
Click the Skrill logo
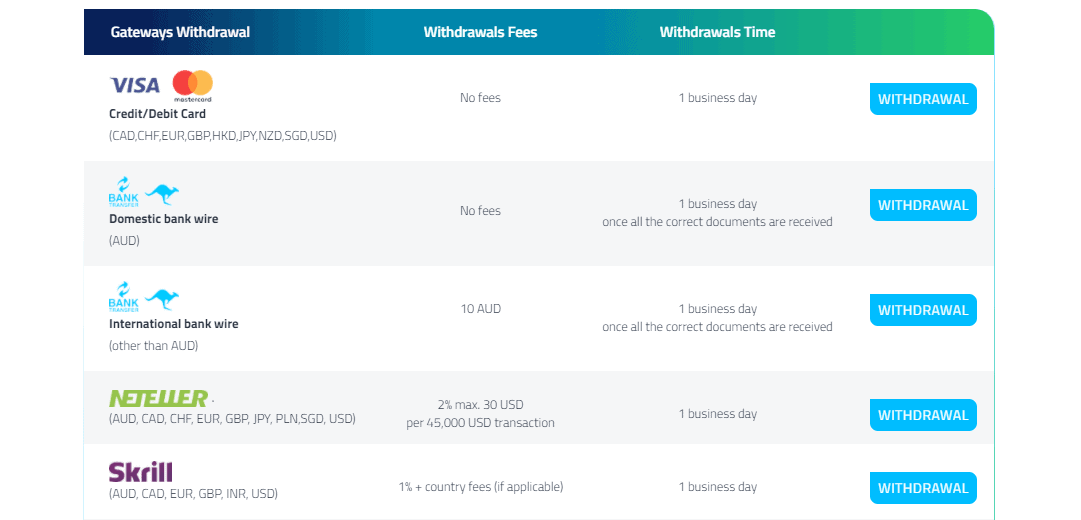[141, 472]
